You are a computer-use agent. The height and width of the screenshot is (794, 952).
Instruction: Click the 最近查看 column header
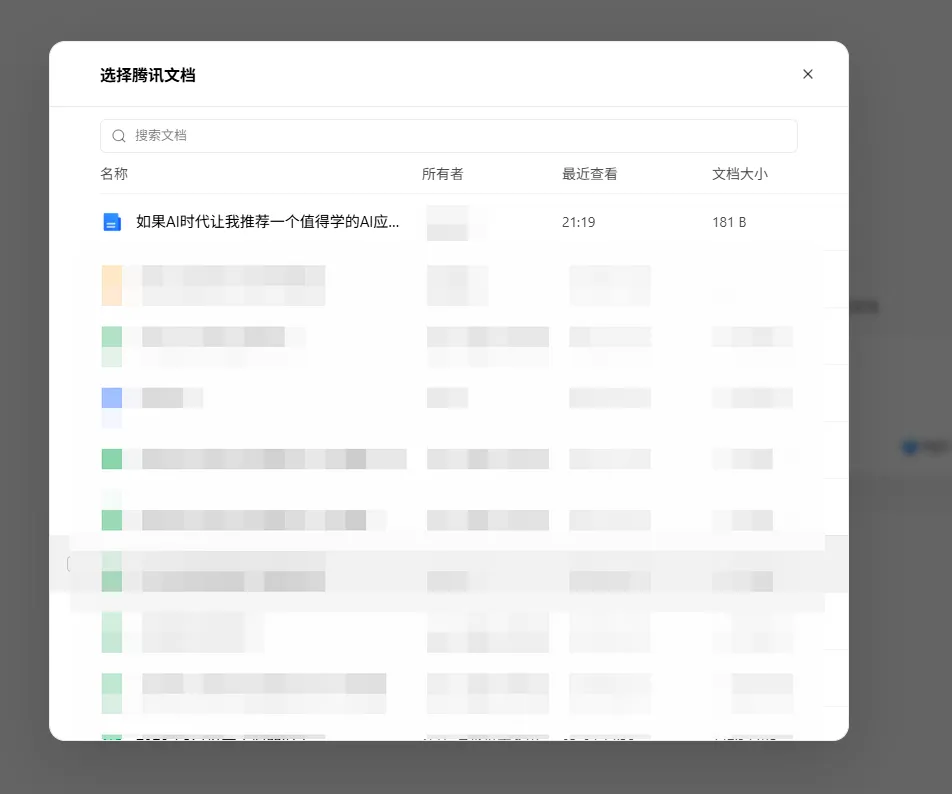(x=590, y=174)
